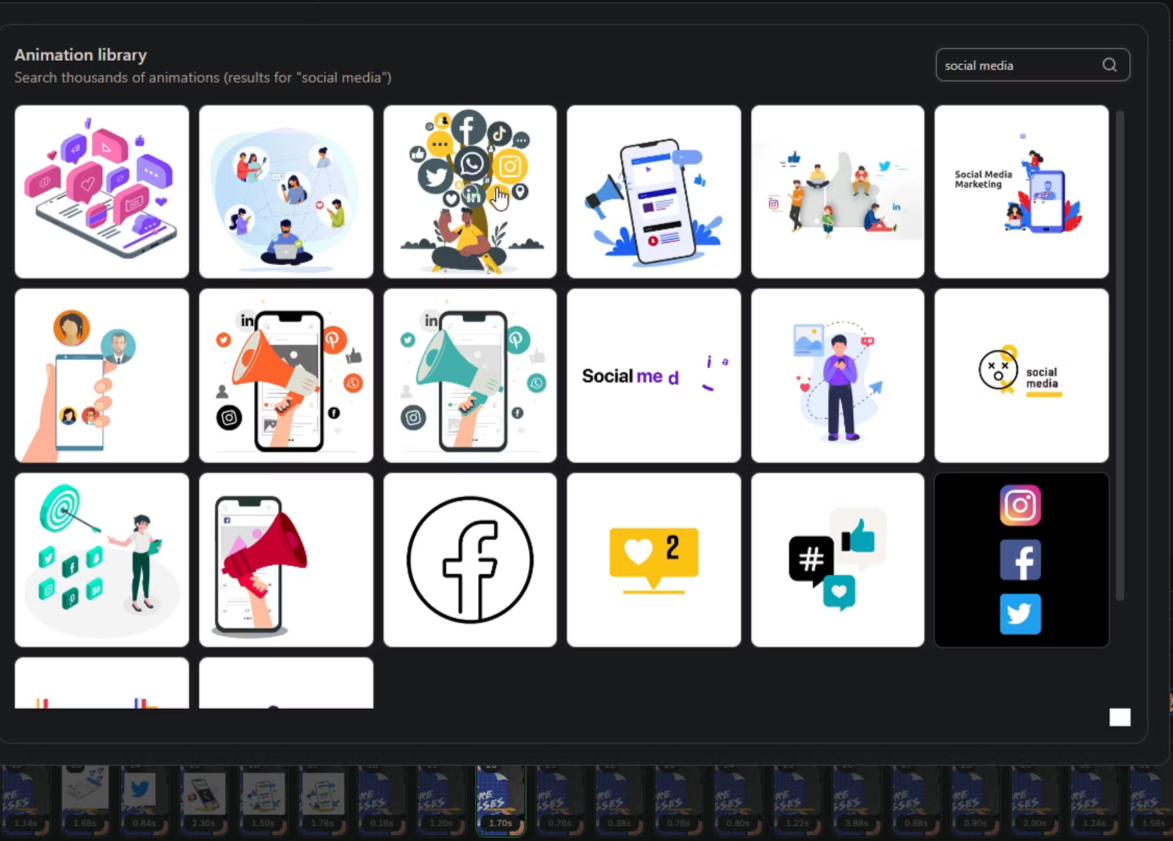The width and height of the screenshot is (1173, 841).
Task: Select the large Facebook logo circle animation
Action: (470, 560)
